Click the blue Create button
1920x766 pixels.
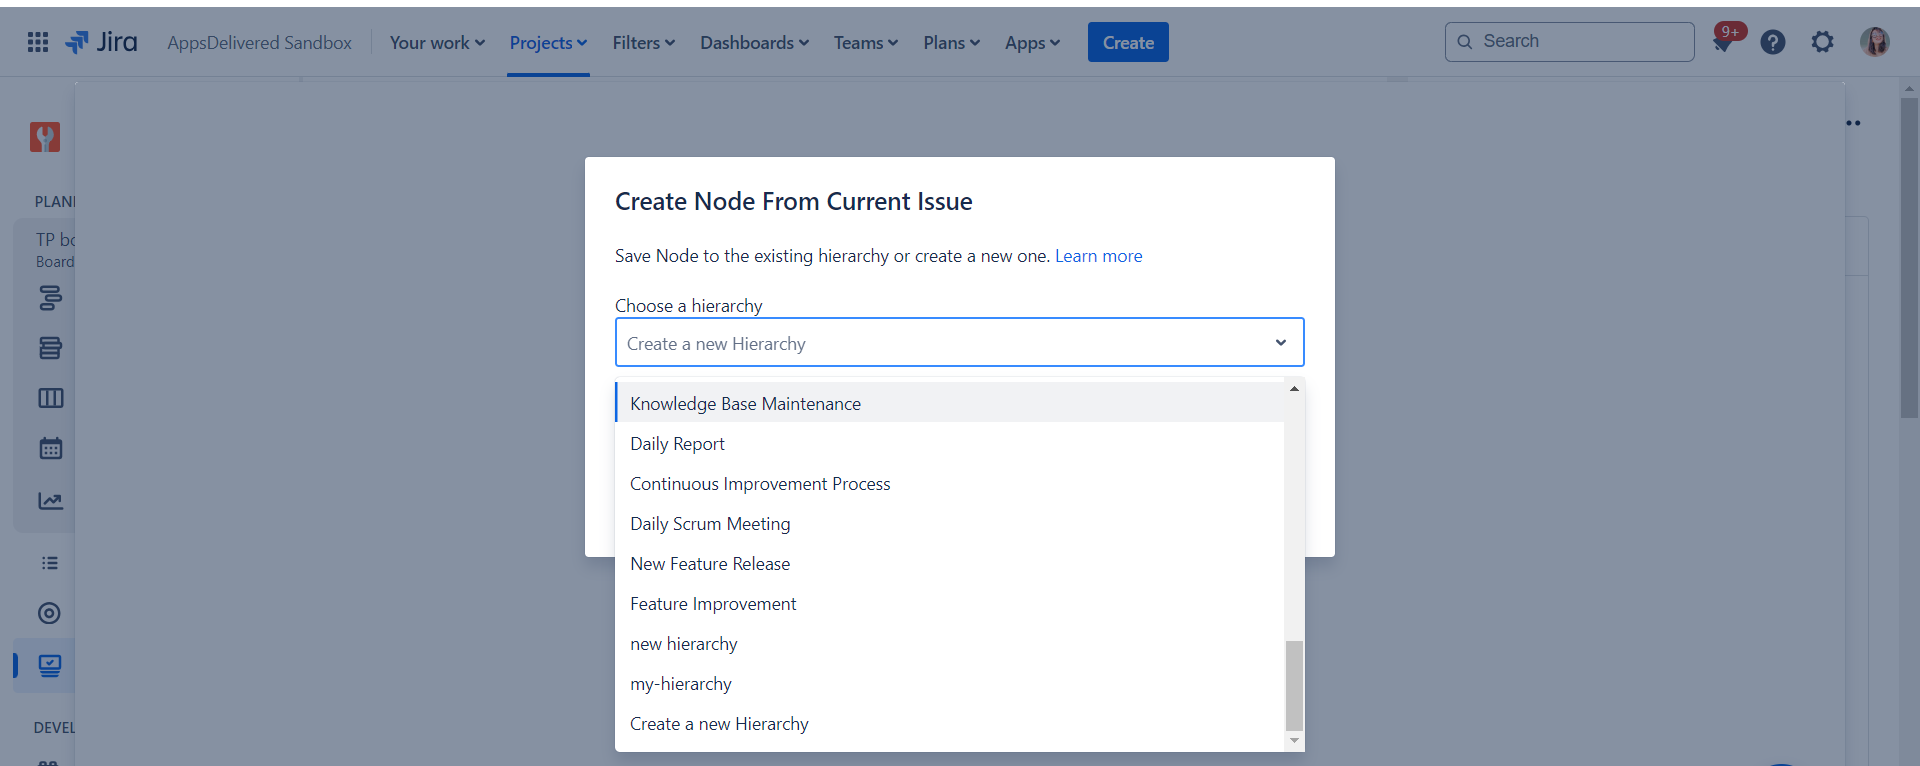pos(1127,43)
